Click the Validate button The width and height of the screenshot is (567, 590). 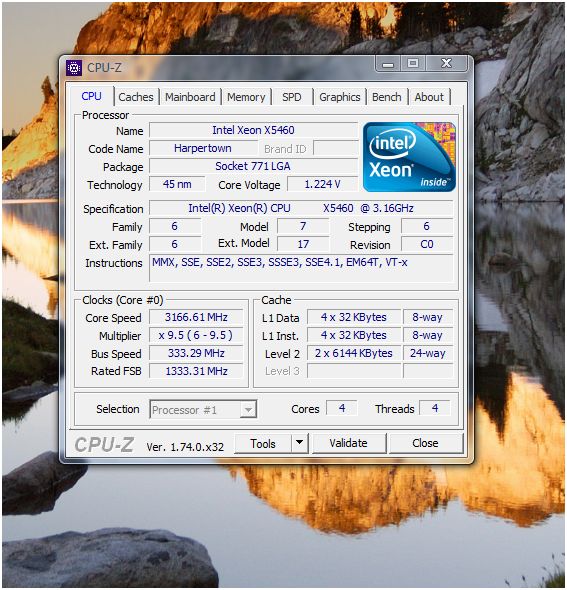point(348,443)
